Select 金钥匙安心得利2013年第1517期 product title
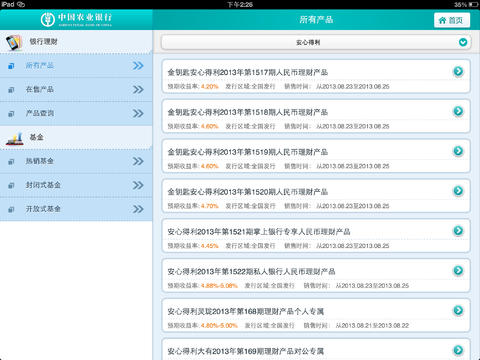The image size is (480, 360). (x=248, y=72)
